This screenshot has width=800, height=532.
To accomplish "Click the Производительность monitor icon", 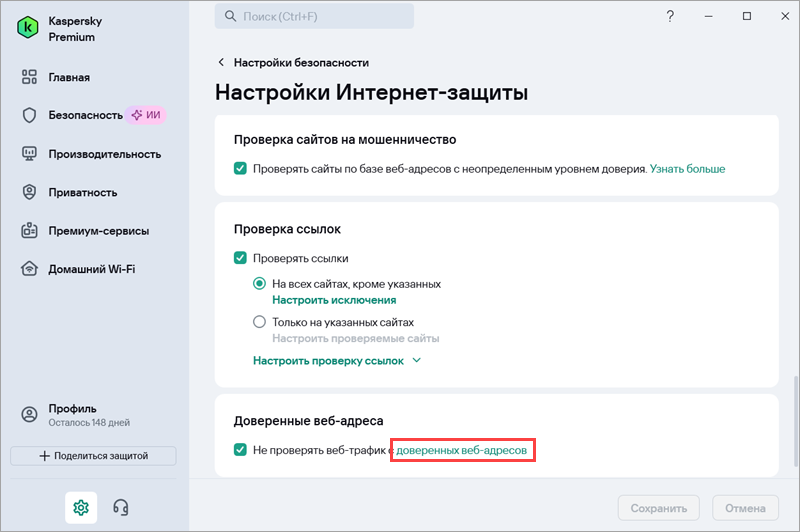I will click(29, 154).
